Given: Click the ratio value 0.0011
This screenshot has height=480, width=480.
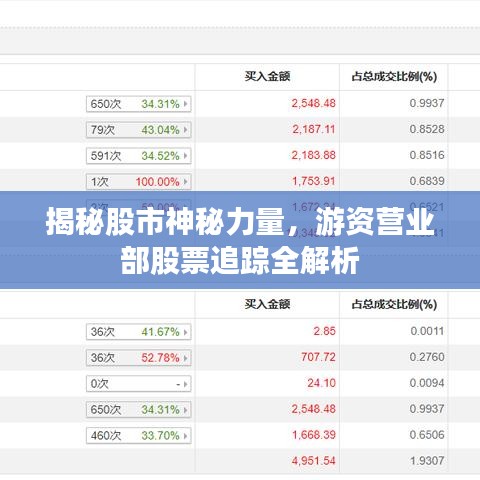Looking at the screenshot, I should point(427,331).
